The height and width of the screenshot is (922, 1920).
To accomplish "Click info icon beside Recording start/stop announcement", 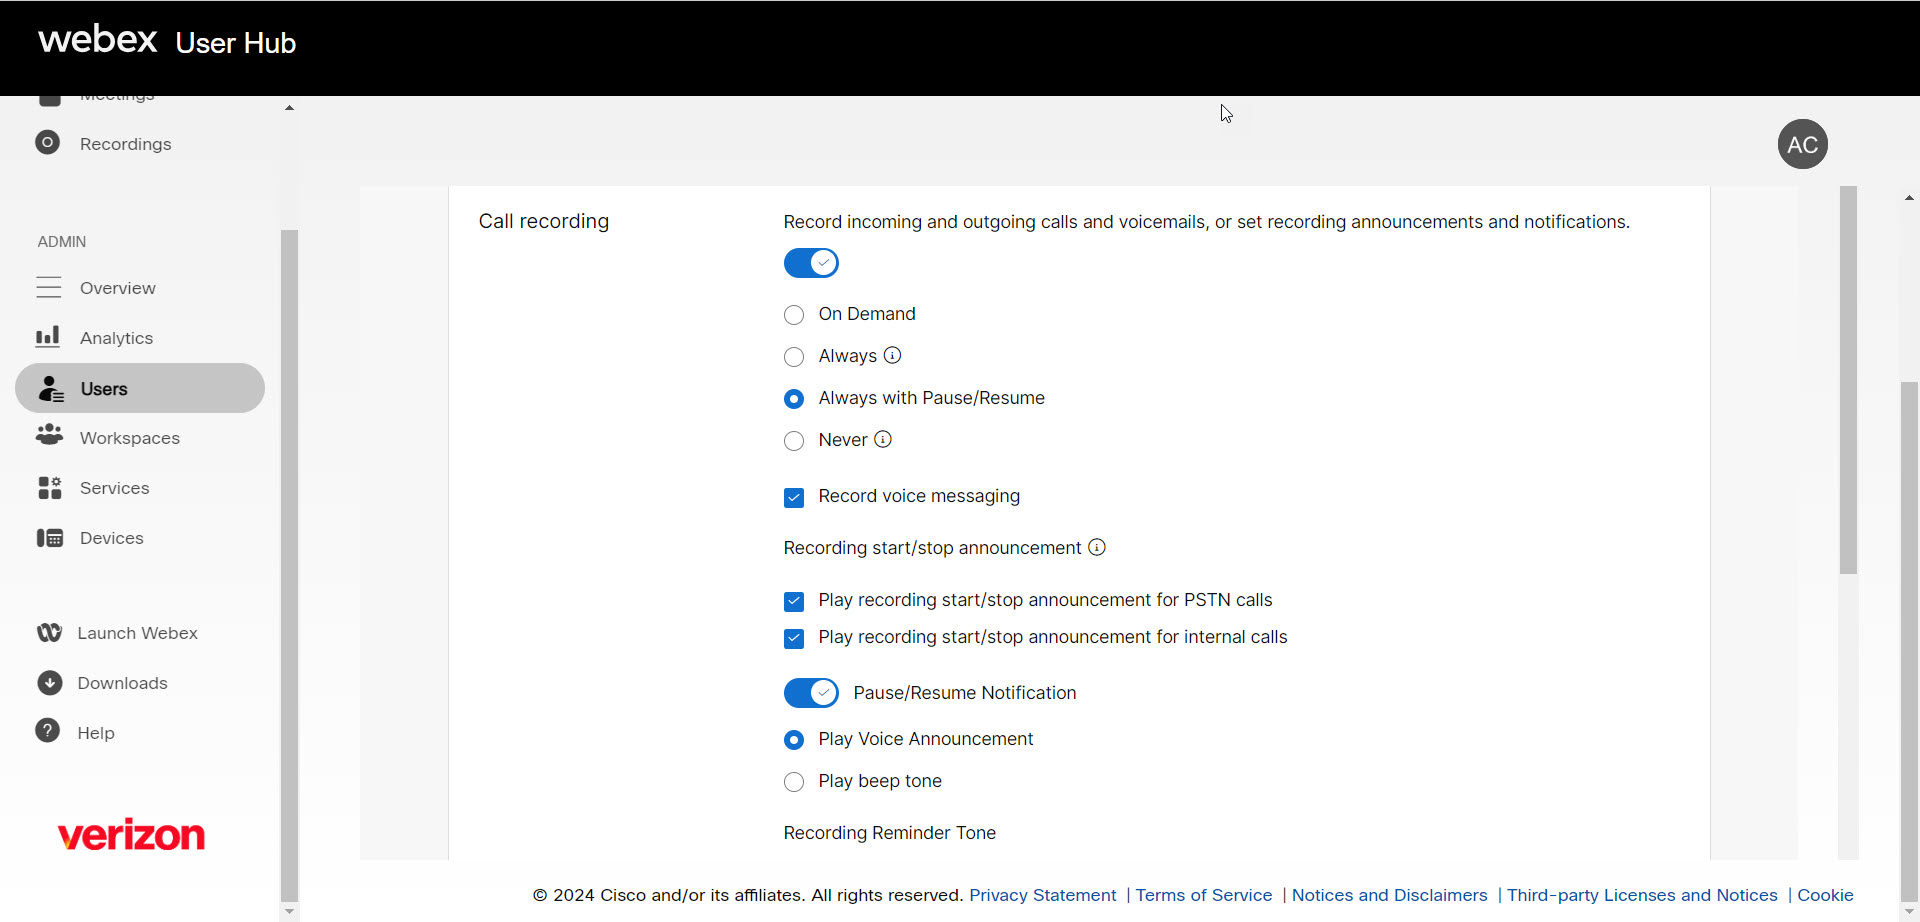I will (1097, 547).
